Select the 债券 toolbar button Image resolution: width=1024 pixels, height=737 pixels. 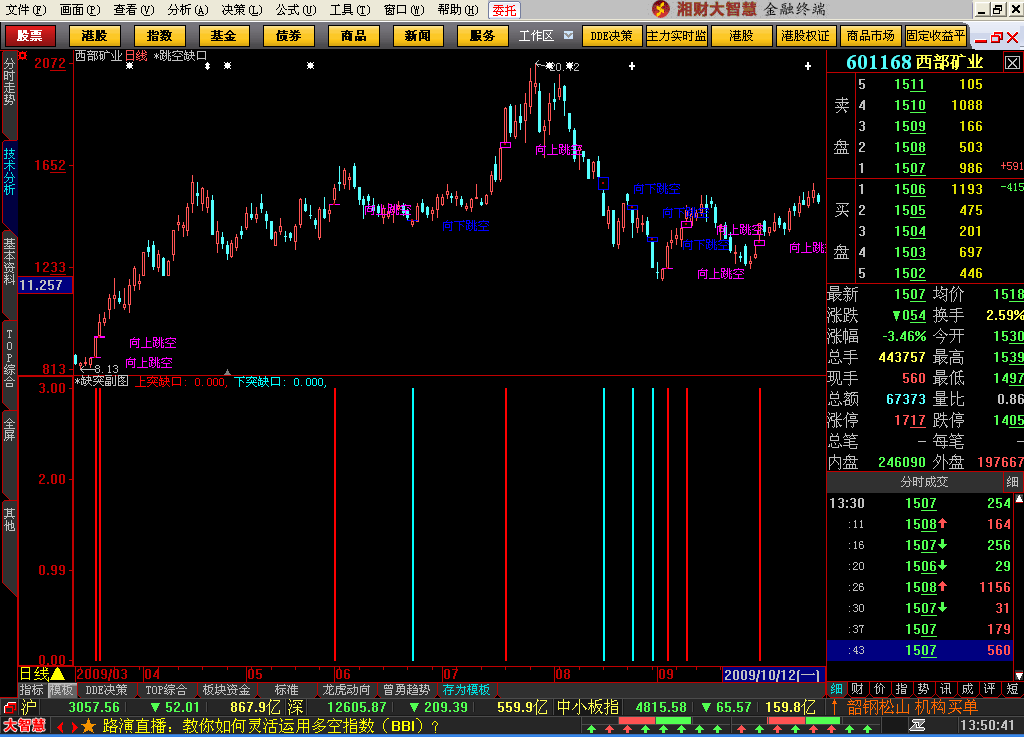tap(288, 36)
